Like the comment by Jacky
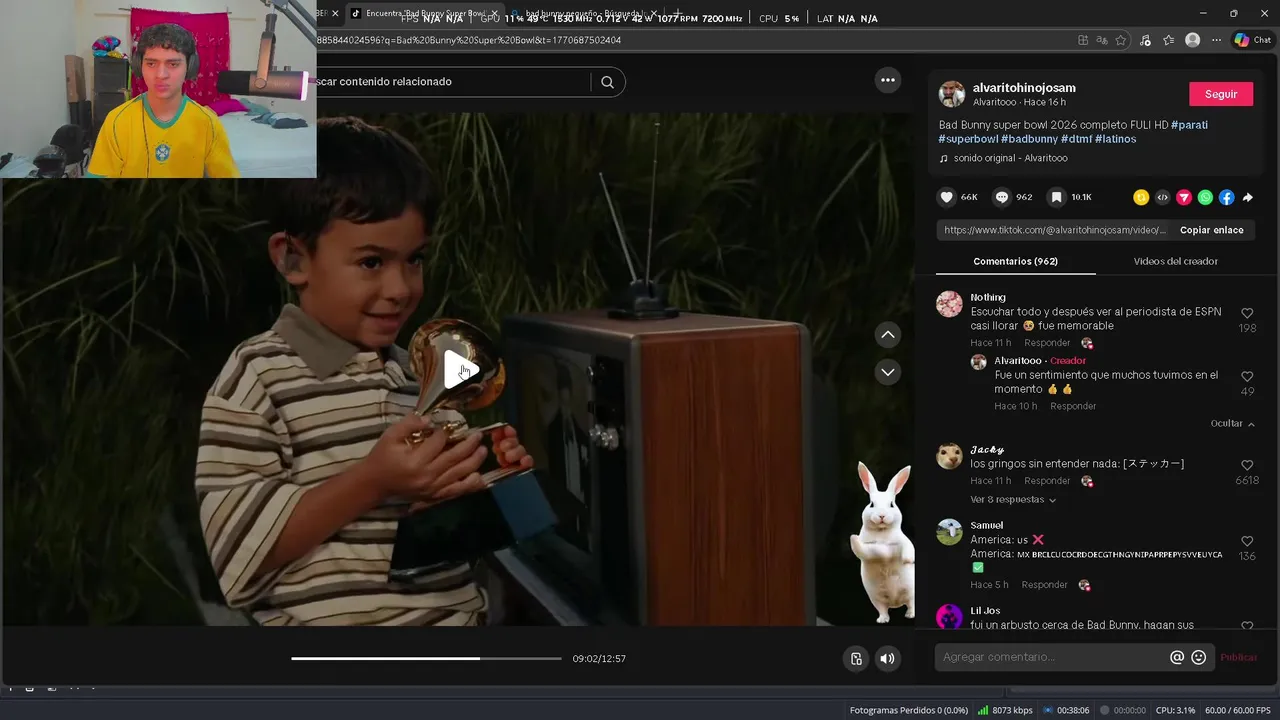The image size is (1280, 720). 1247,465
